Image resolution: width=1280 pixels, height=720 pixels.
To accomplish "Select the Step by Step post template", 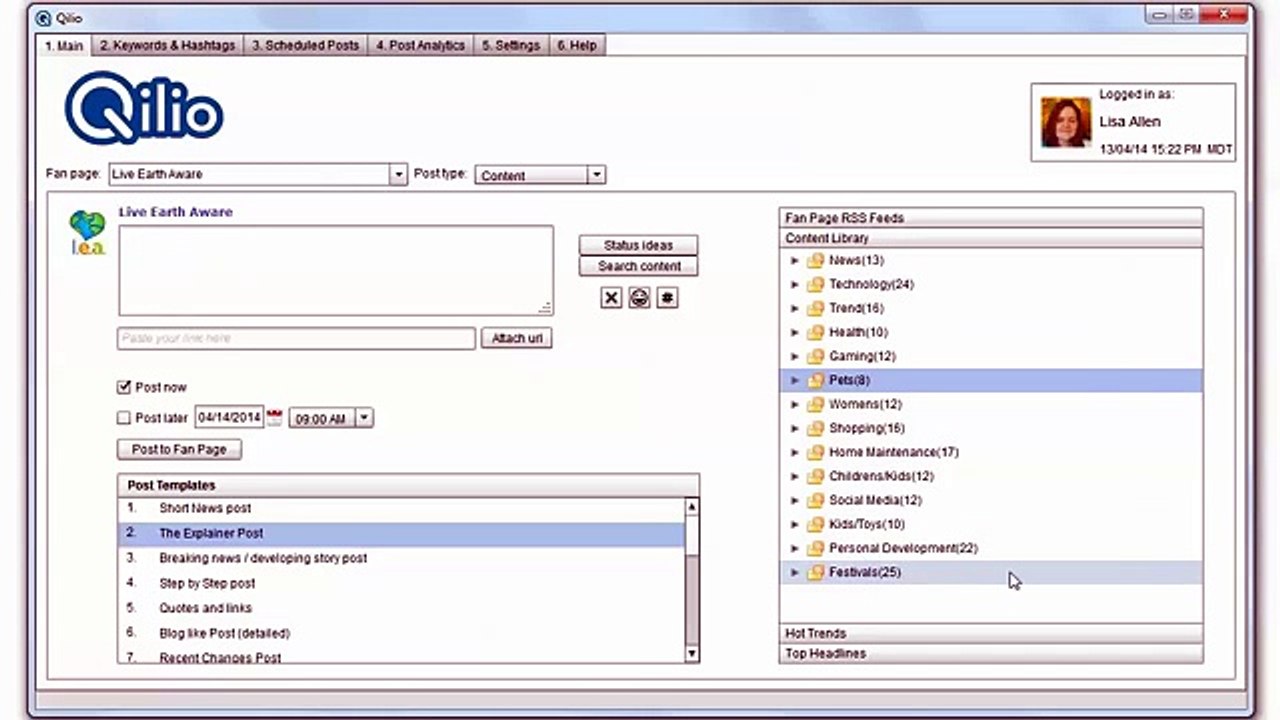I will pyautogui.click(x=401, y=583).
